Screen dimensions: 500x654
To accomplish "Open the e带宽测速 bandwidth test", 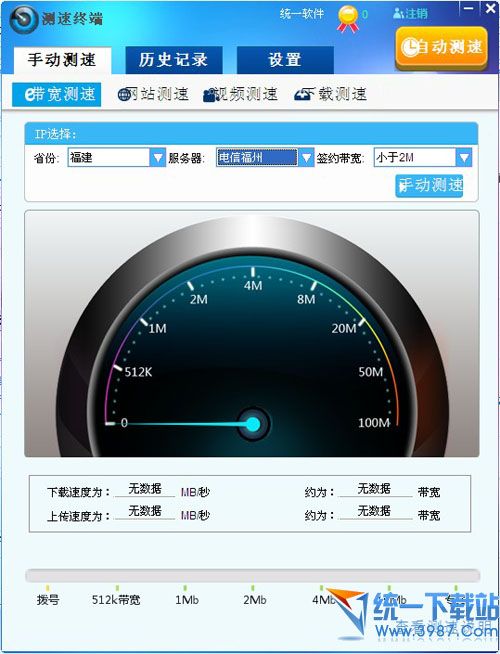I will (x=57, y=95).
